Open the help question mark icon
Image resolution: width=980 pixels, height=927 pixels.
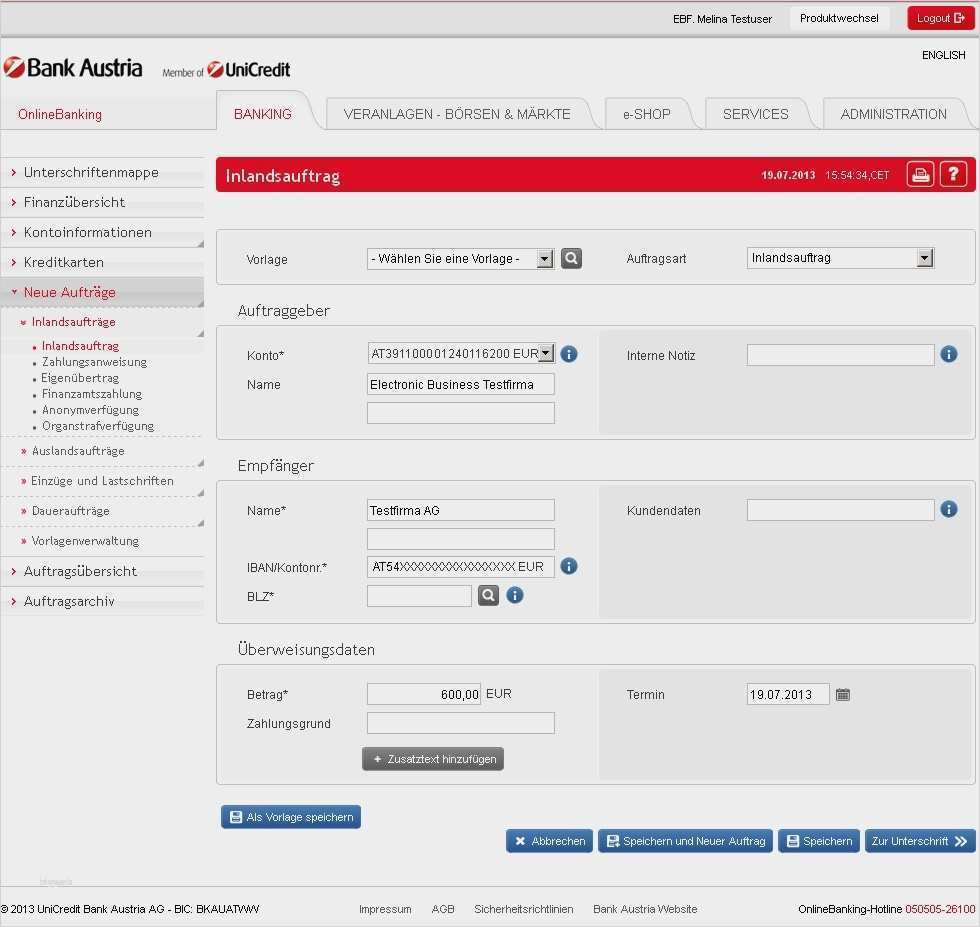pos(953,175)
